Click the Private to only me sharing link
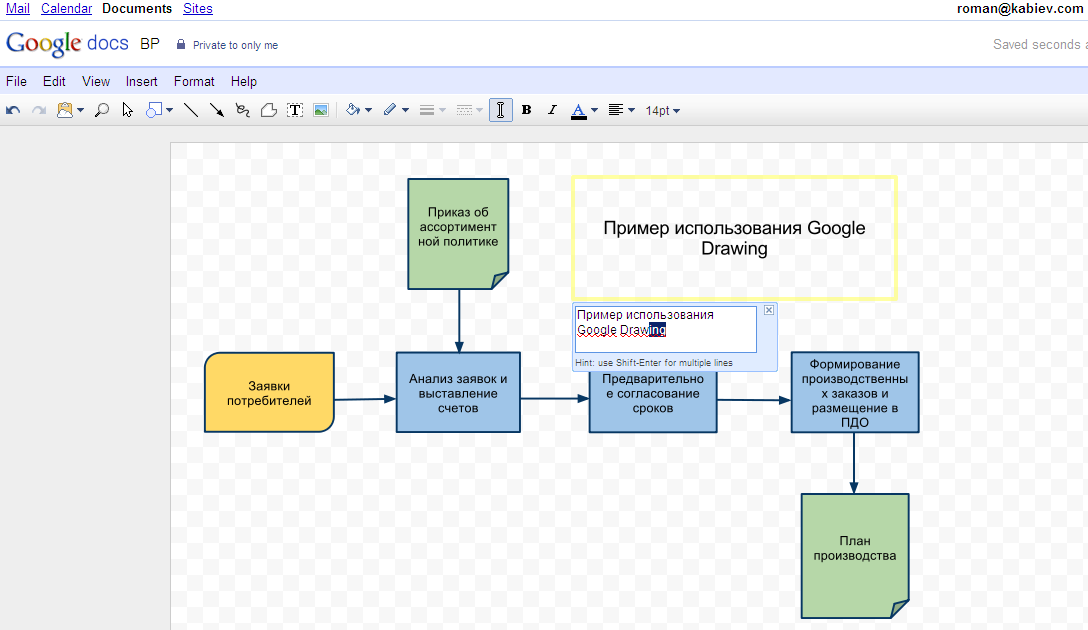The height and width of the screenshot is (630, 1088). [x=235, y=45]
